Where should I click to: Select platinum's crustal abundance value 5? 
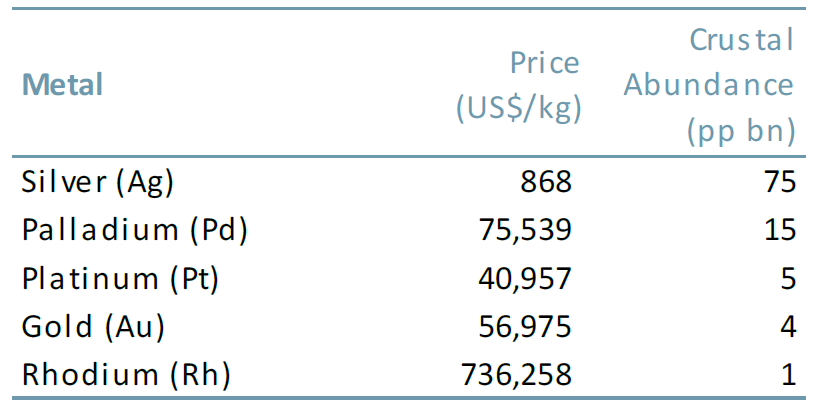coord(787,278)
